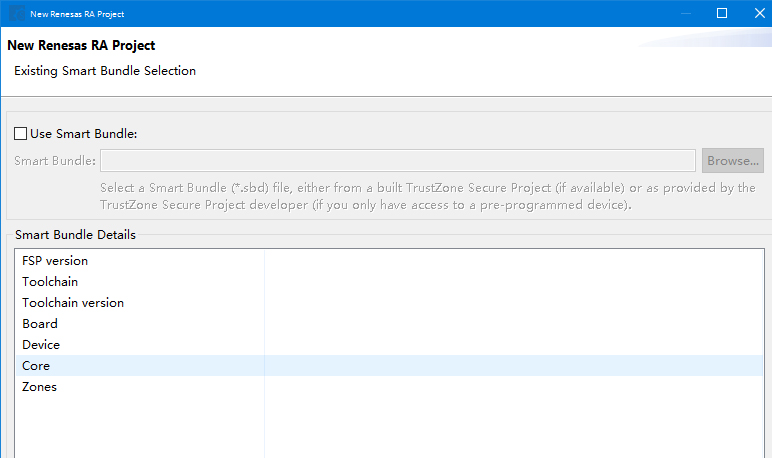Select the Board row

40,324
